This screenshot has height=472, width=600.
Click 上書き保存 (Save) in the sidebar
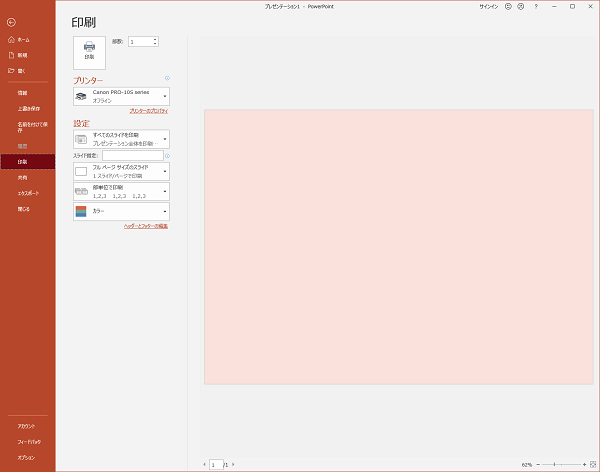[x=28, y=108]
